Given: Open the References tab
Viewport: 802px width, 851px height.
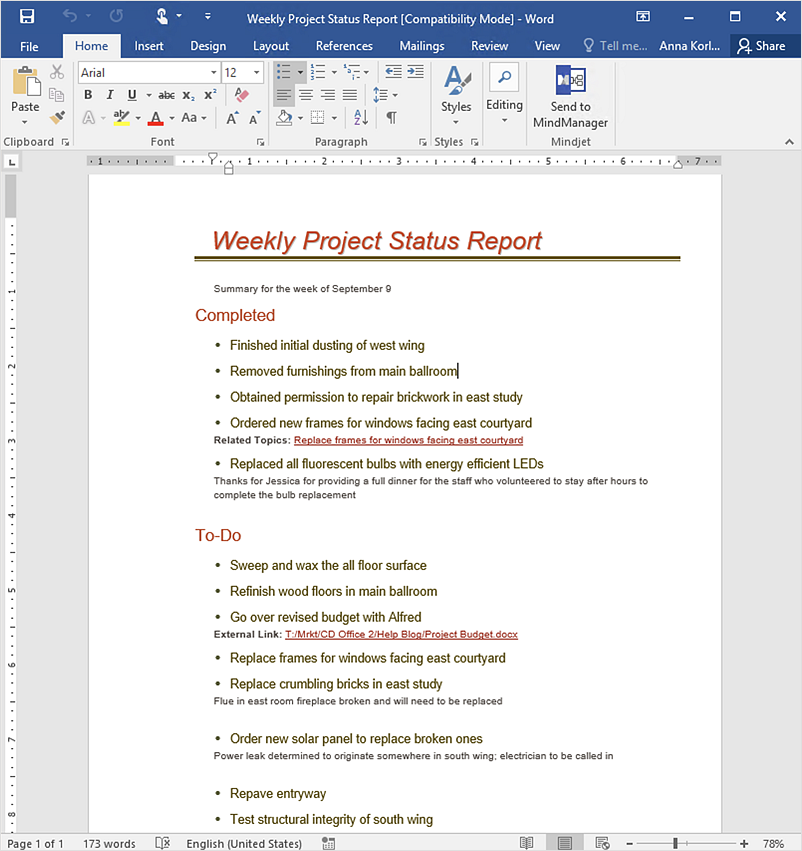Looking at the screenshot, I should pos(344,46).
